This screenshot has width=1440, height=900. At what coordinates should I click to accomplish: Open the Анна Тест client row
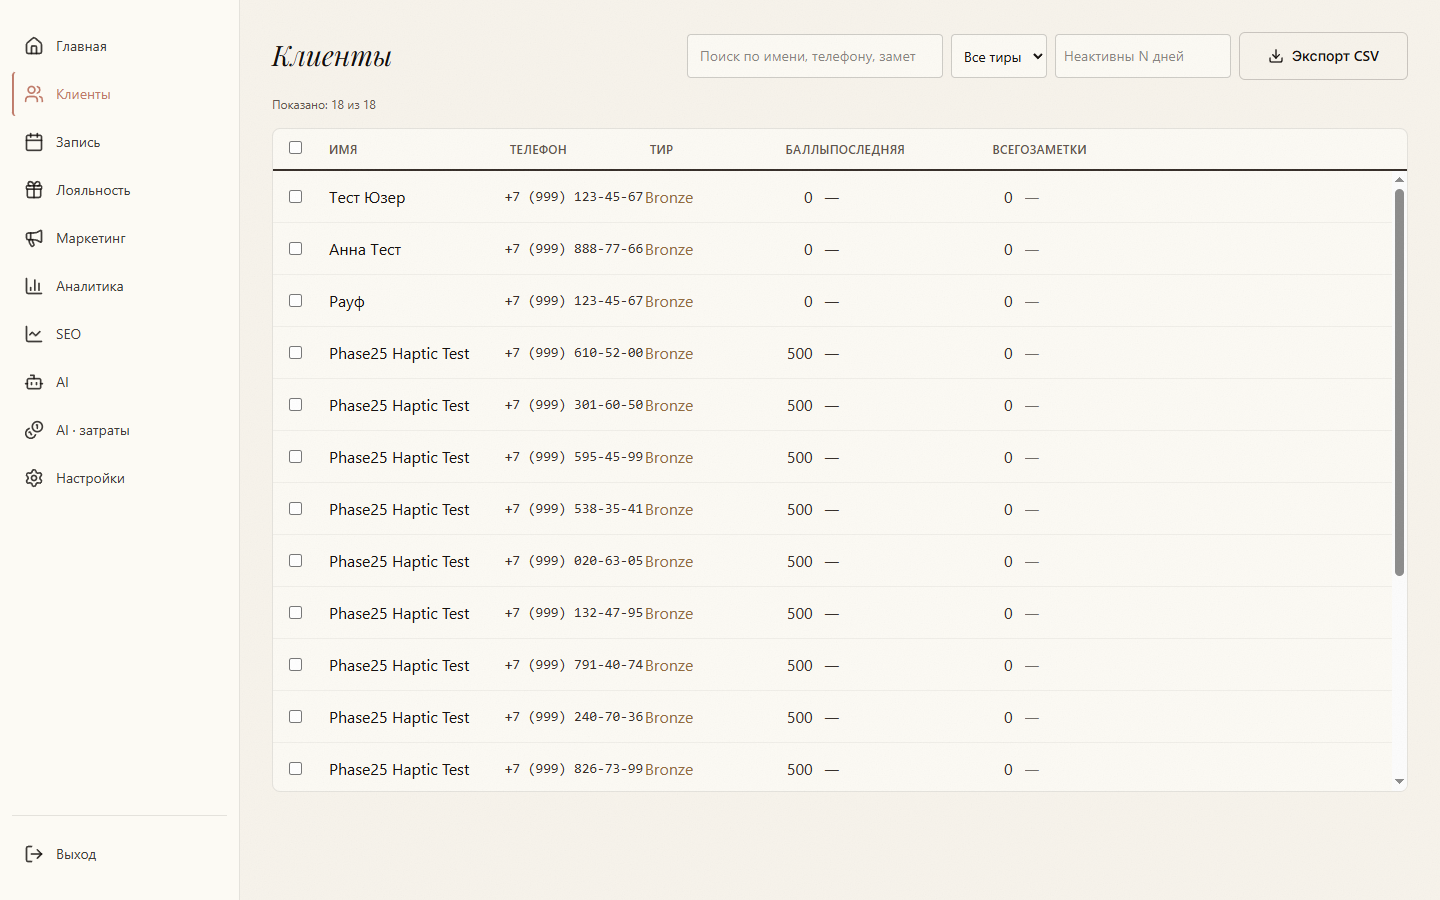click(x=832, y=249)
